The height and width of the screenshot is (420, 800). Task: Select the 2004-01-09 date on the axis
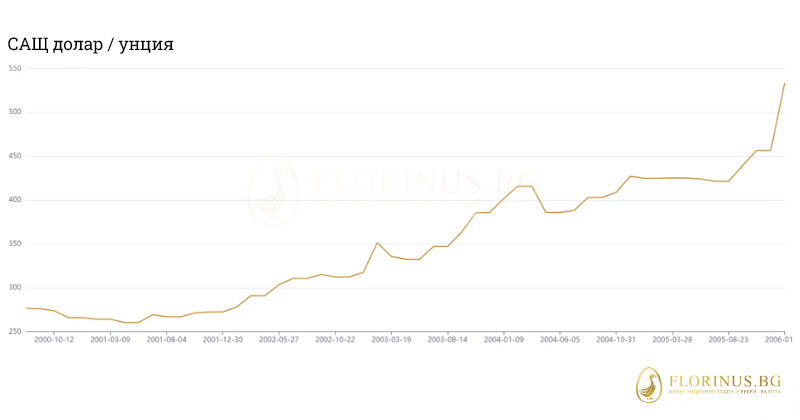pyautogui.click(x=504, y=340)
